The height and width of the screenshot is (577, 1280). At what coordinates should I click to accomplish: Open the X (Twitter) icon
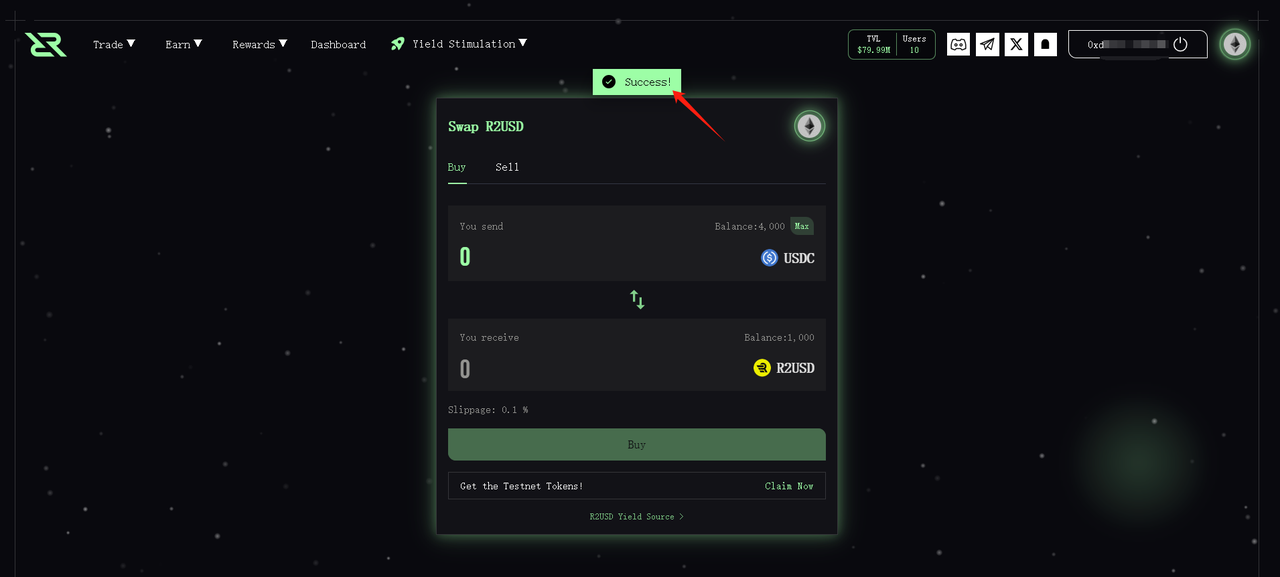pos(1016,44)
